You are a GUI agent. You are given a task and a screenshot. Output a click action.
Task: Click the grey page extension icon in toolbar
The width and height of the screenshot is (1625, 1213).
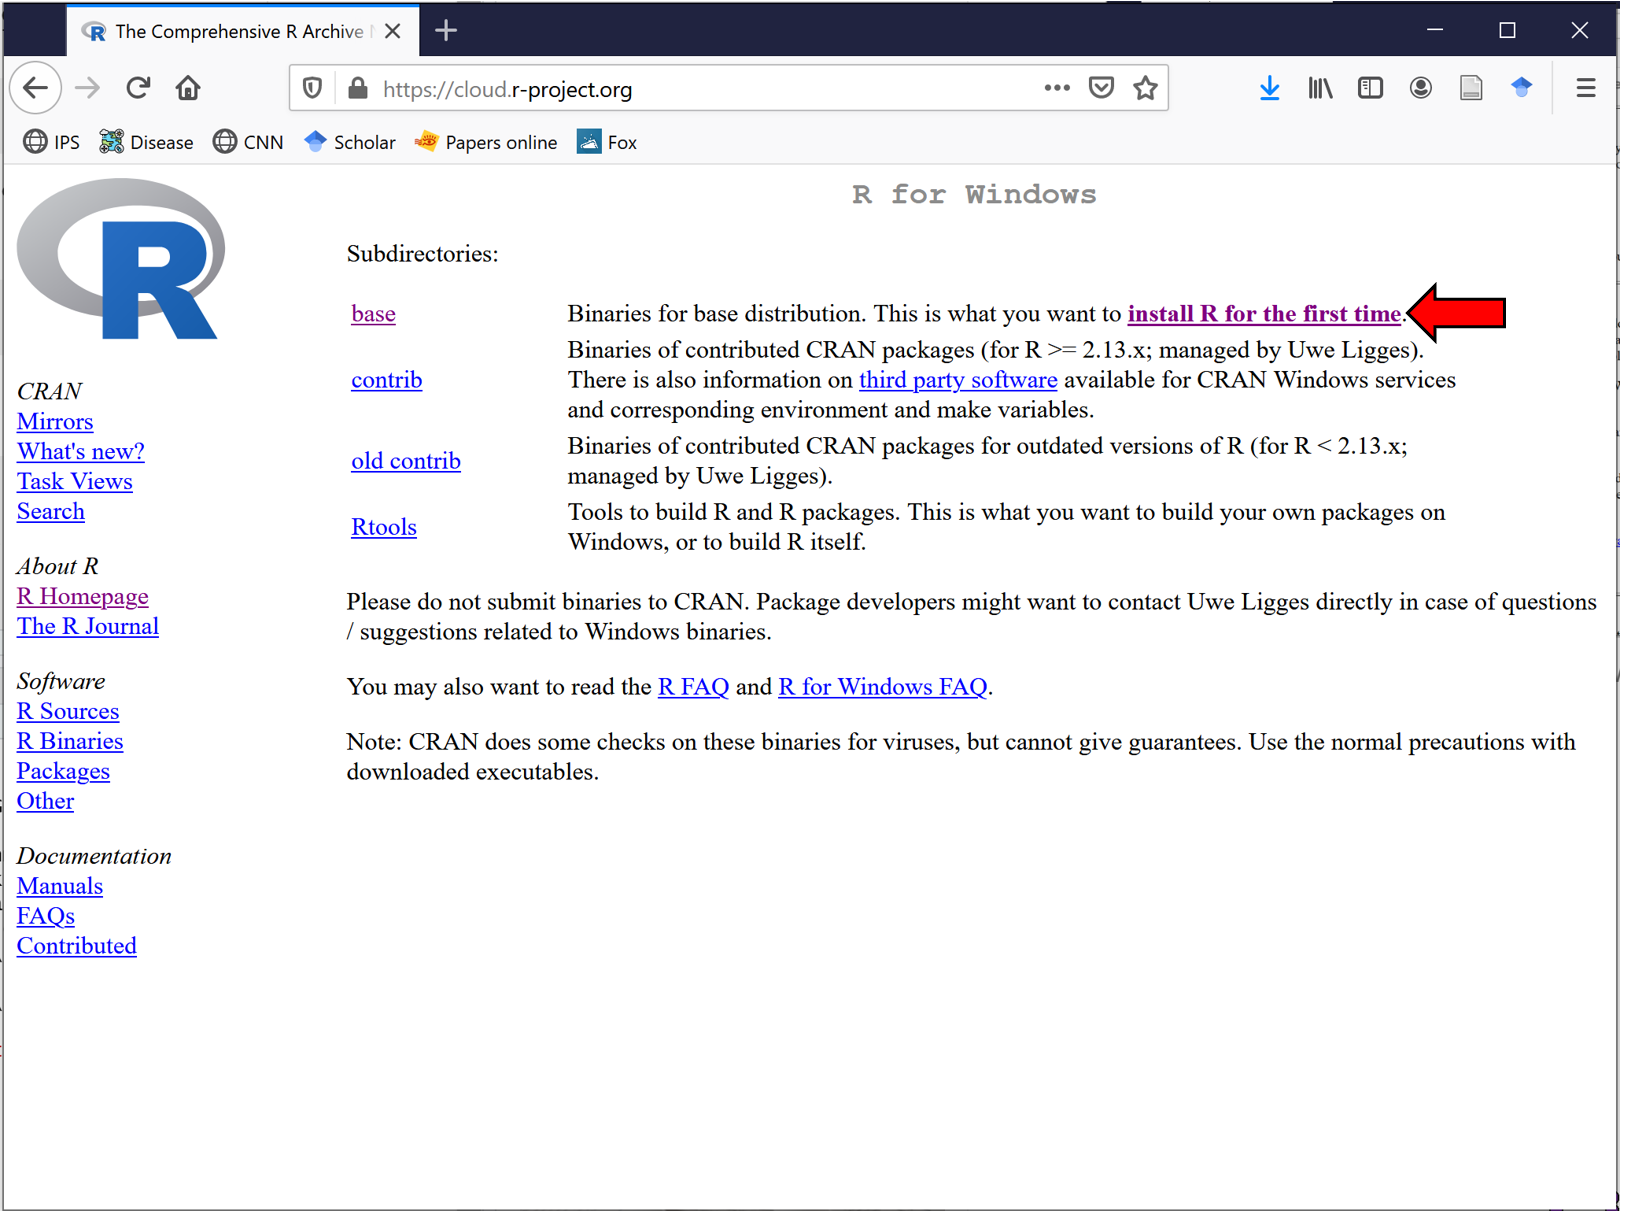(1471, 88)
